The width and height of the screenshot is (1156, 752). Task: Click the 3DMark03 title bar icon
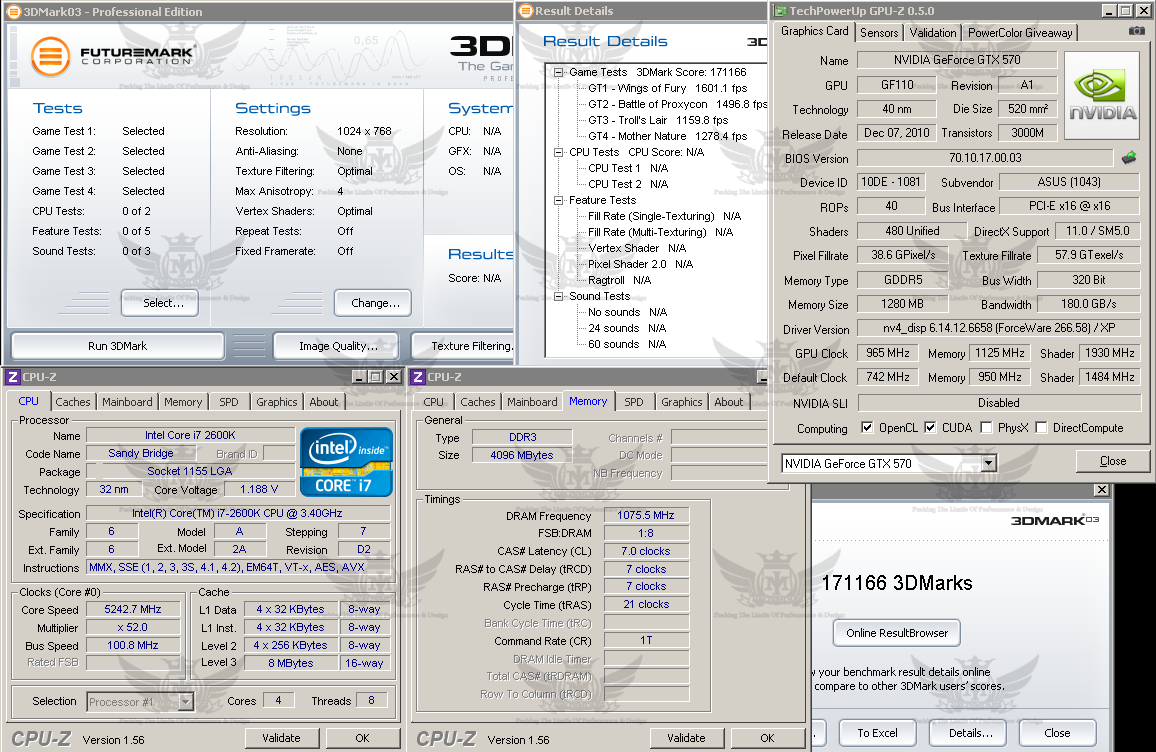click(13, 11)
